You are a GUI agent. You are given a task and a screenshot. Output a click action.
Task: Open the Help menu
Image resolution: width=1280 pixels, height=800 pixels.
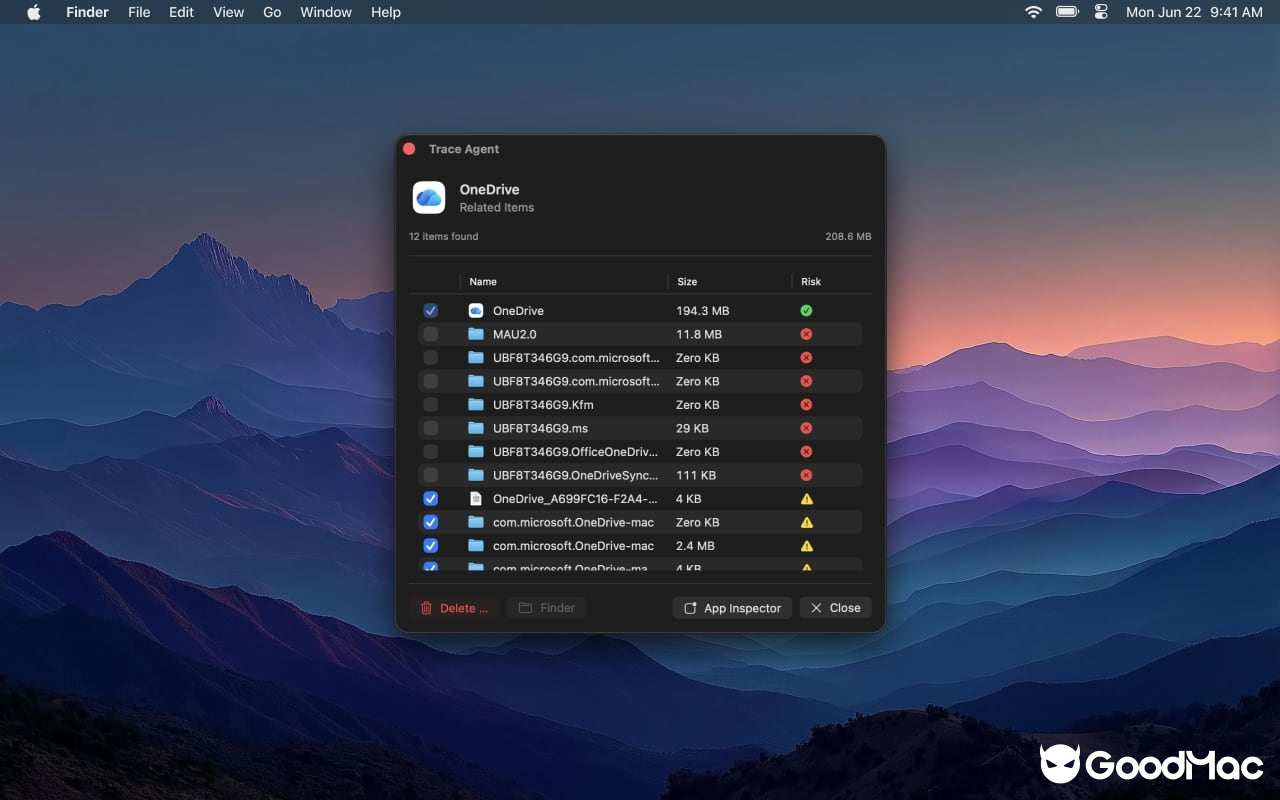coord(386,12)
